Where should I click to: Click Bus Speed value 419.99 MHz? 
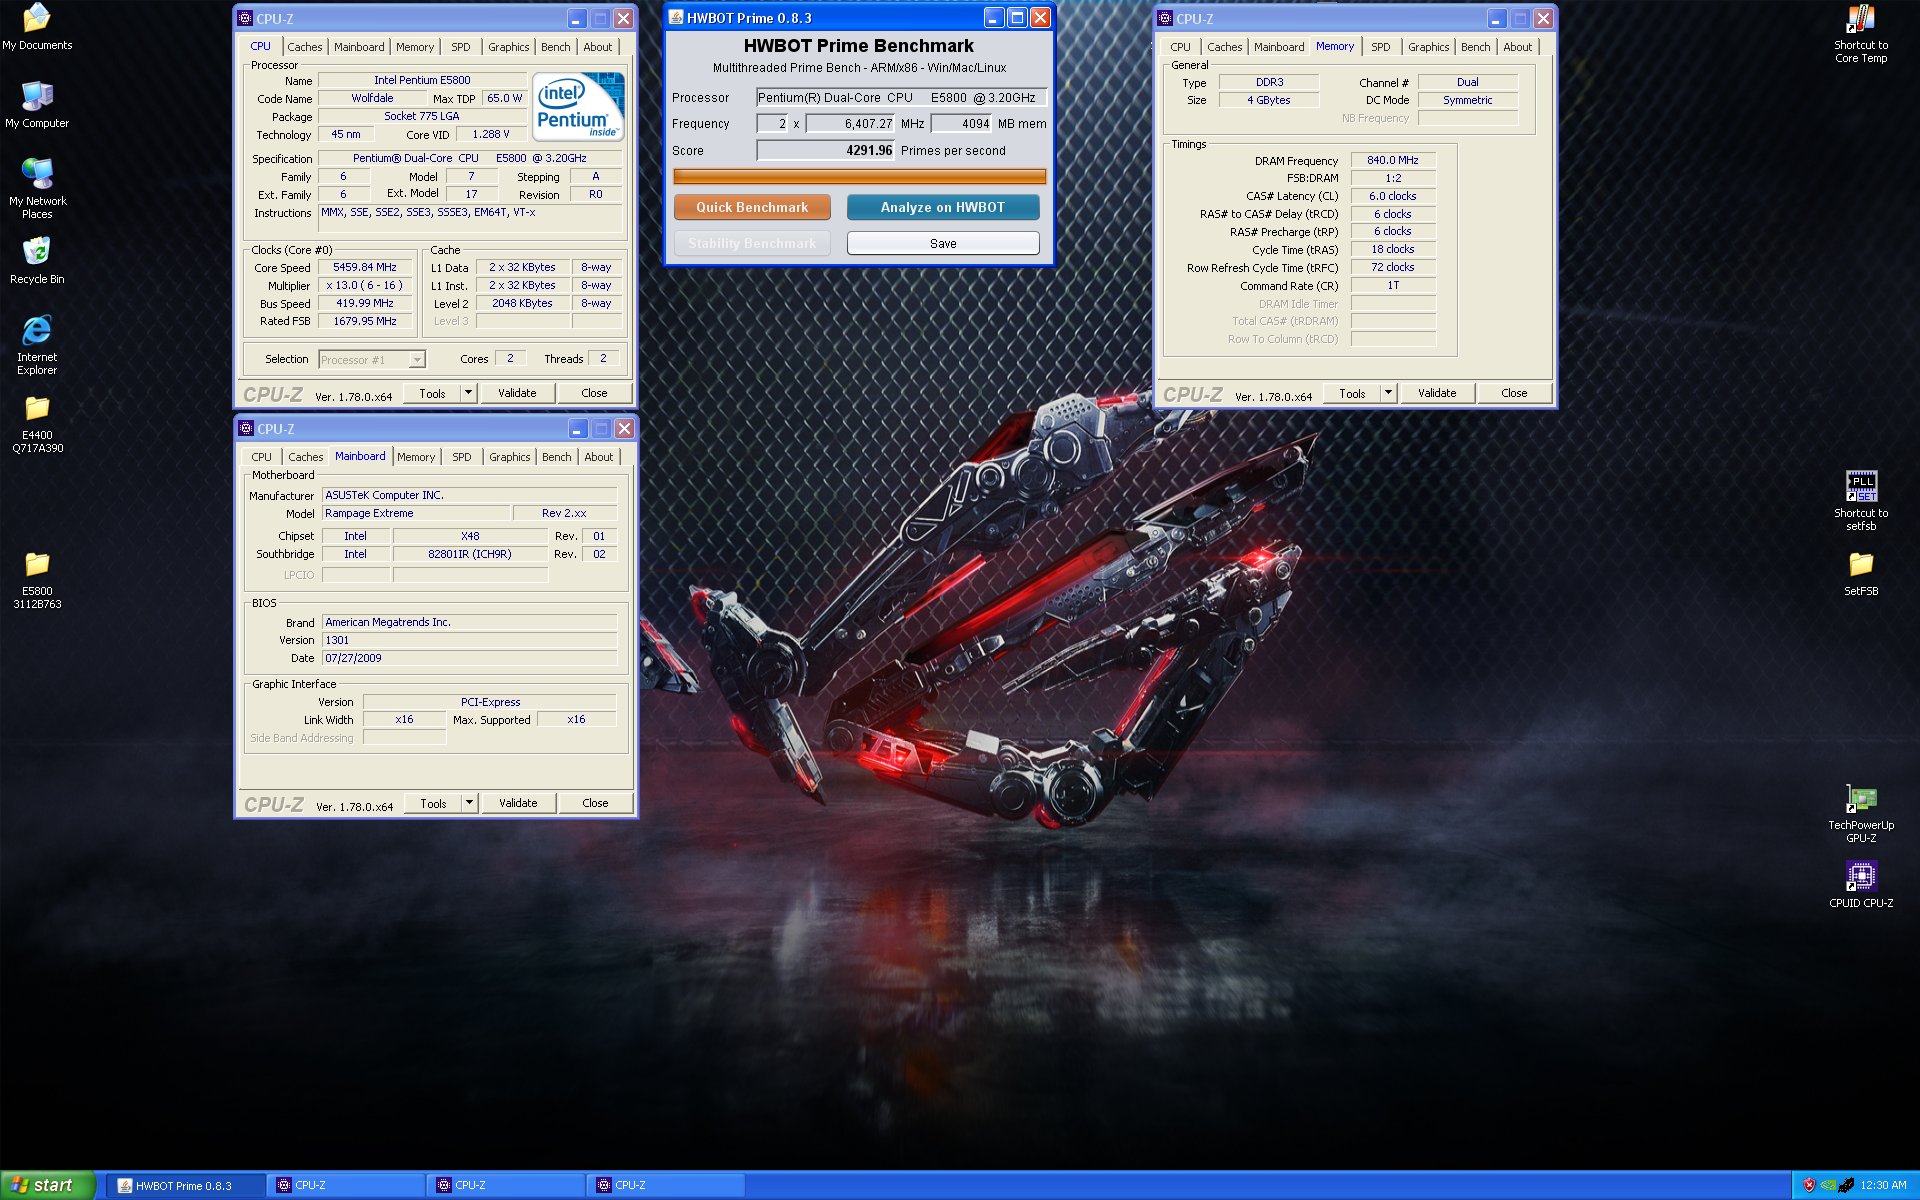coord(365,303)
